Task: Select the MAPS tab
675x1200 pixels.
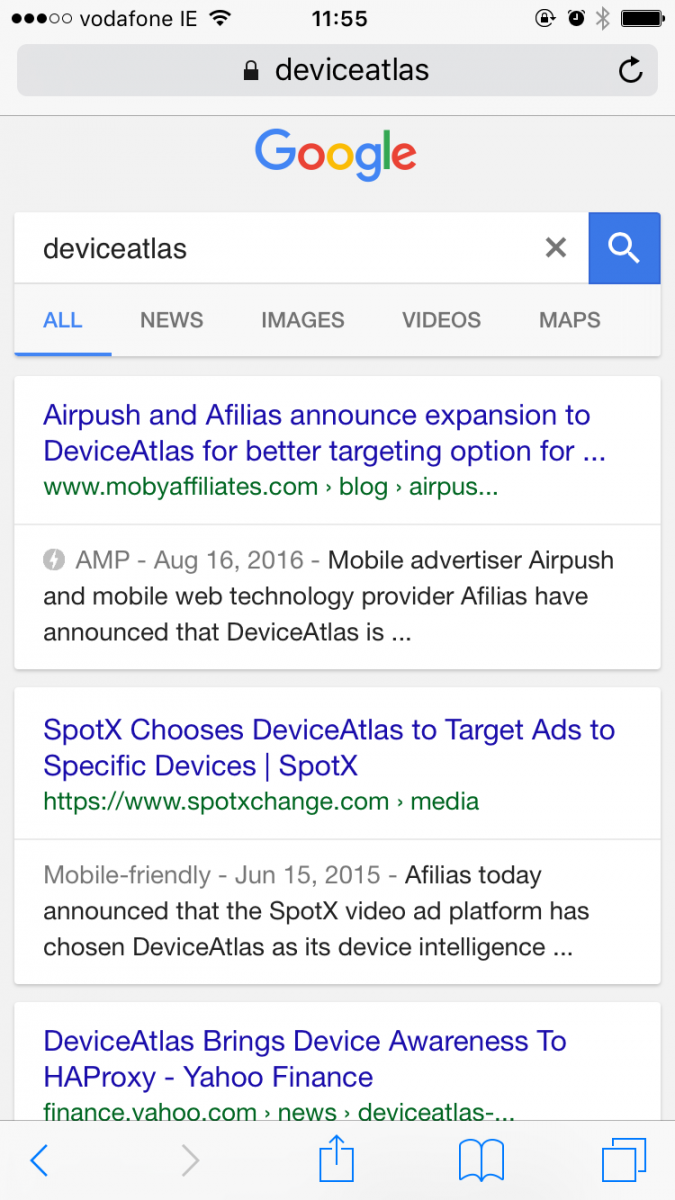Action: pyautogui.click(x=570, y=320)
